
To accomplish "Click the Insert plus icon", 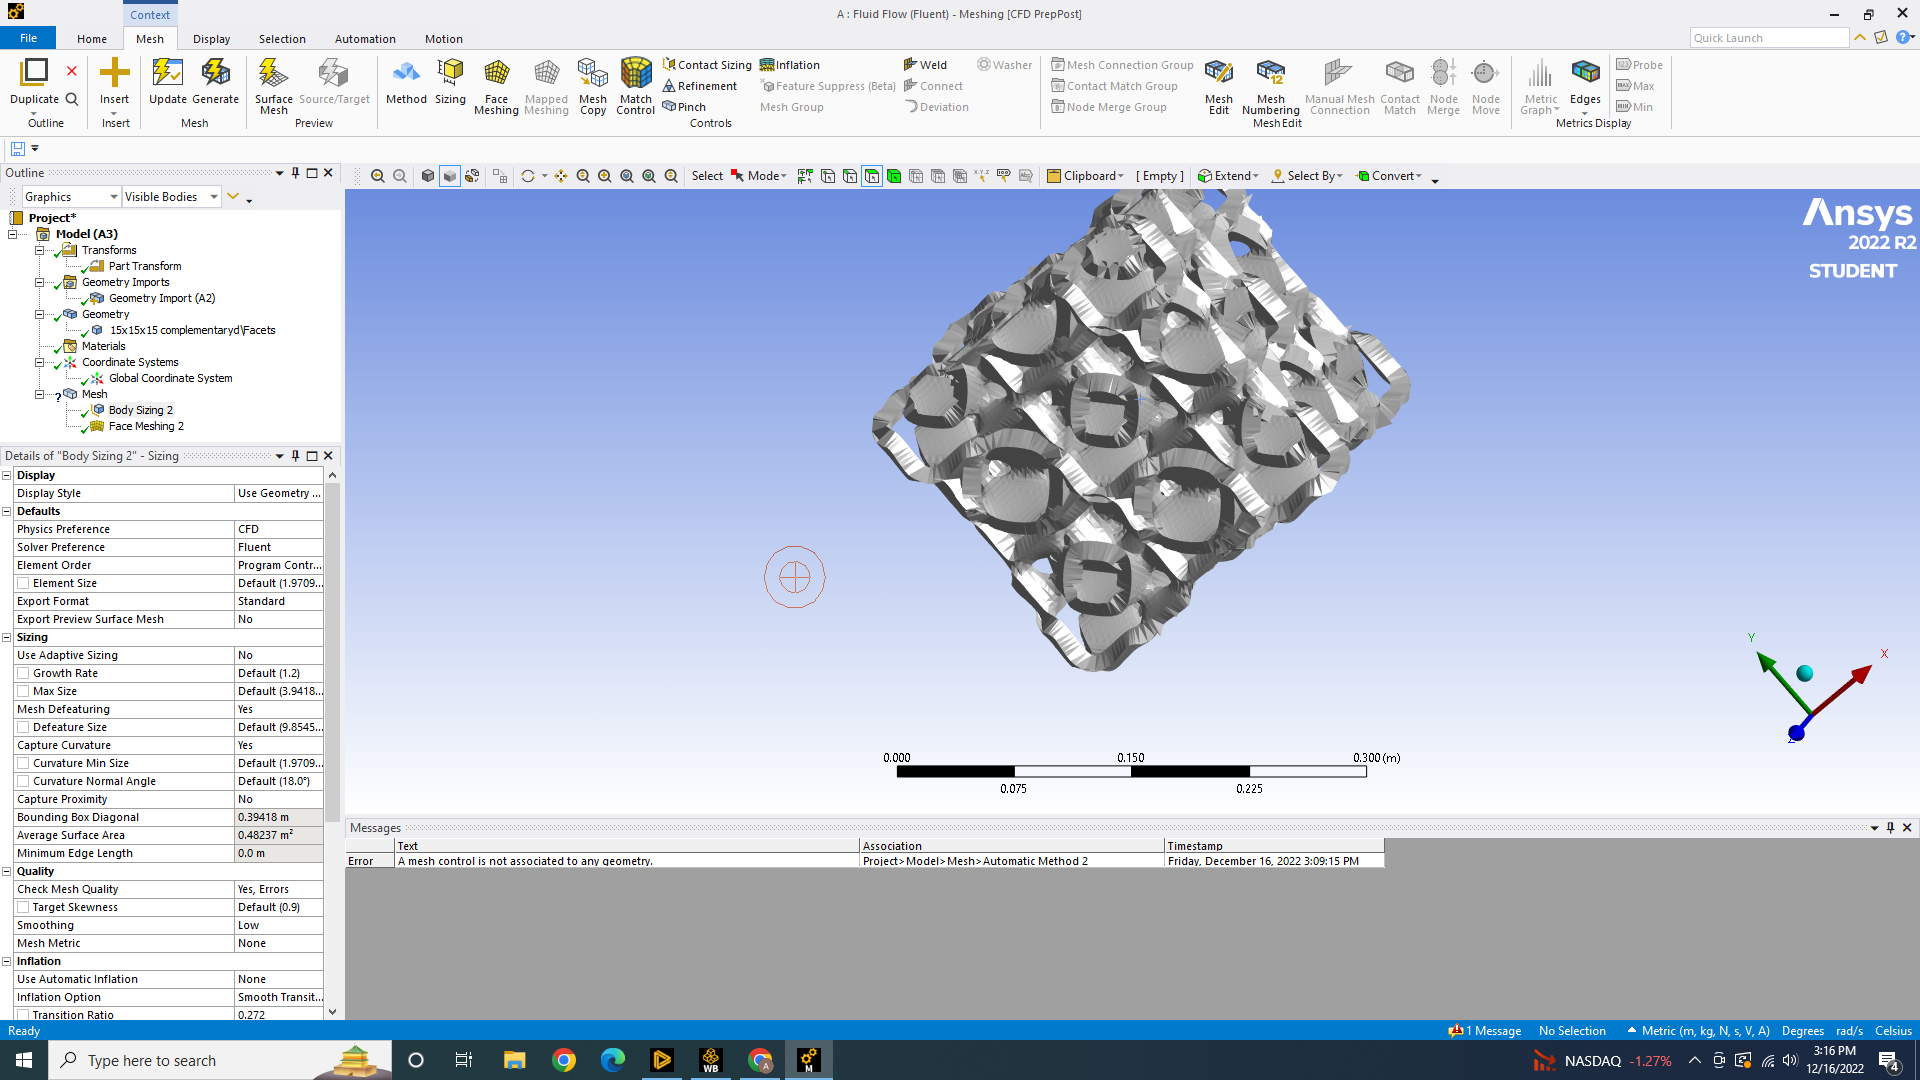I will (x=114, y=74).
